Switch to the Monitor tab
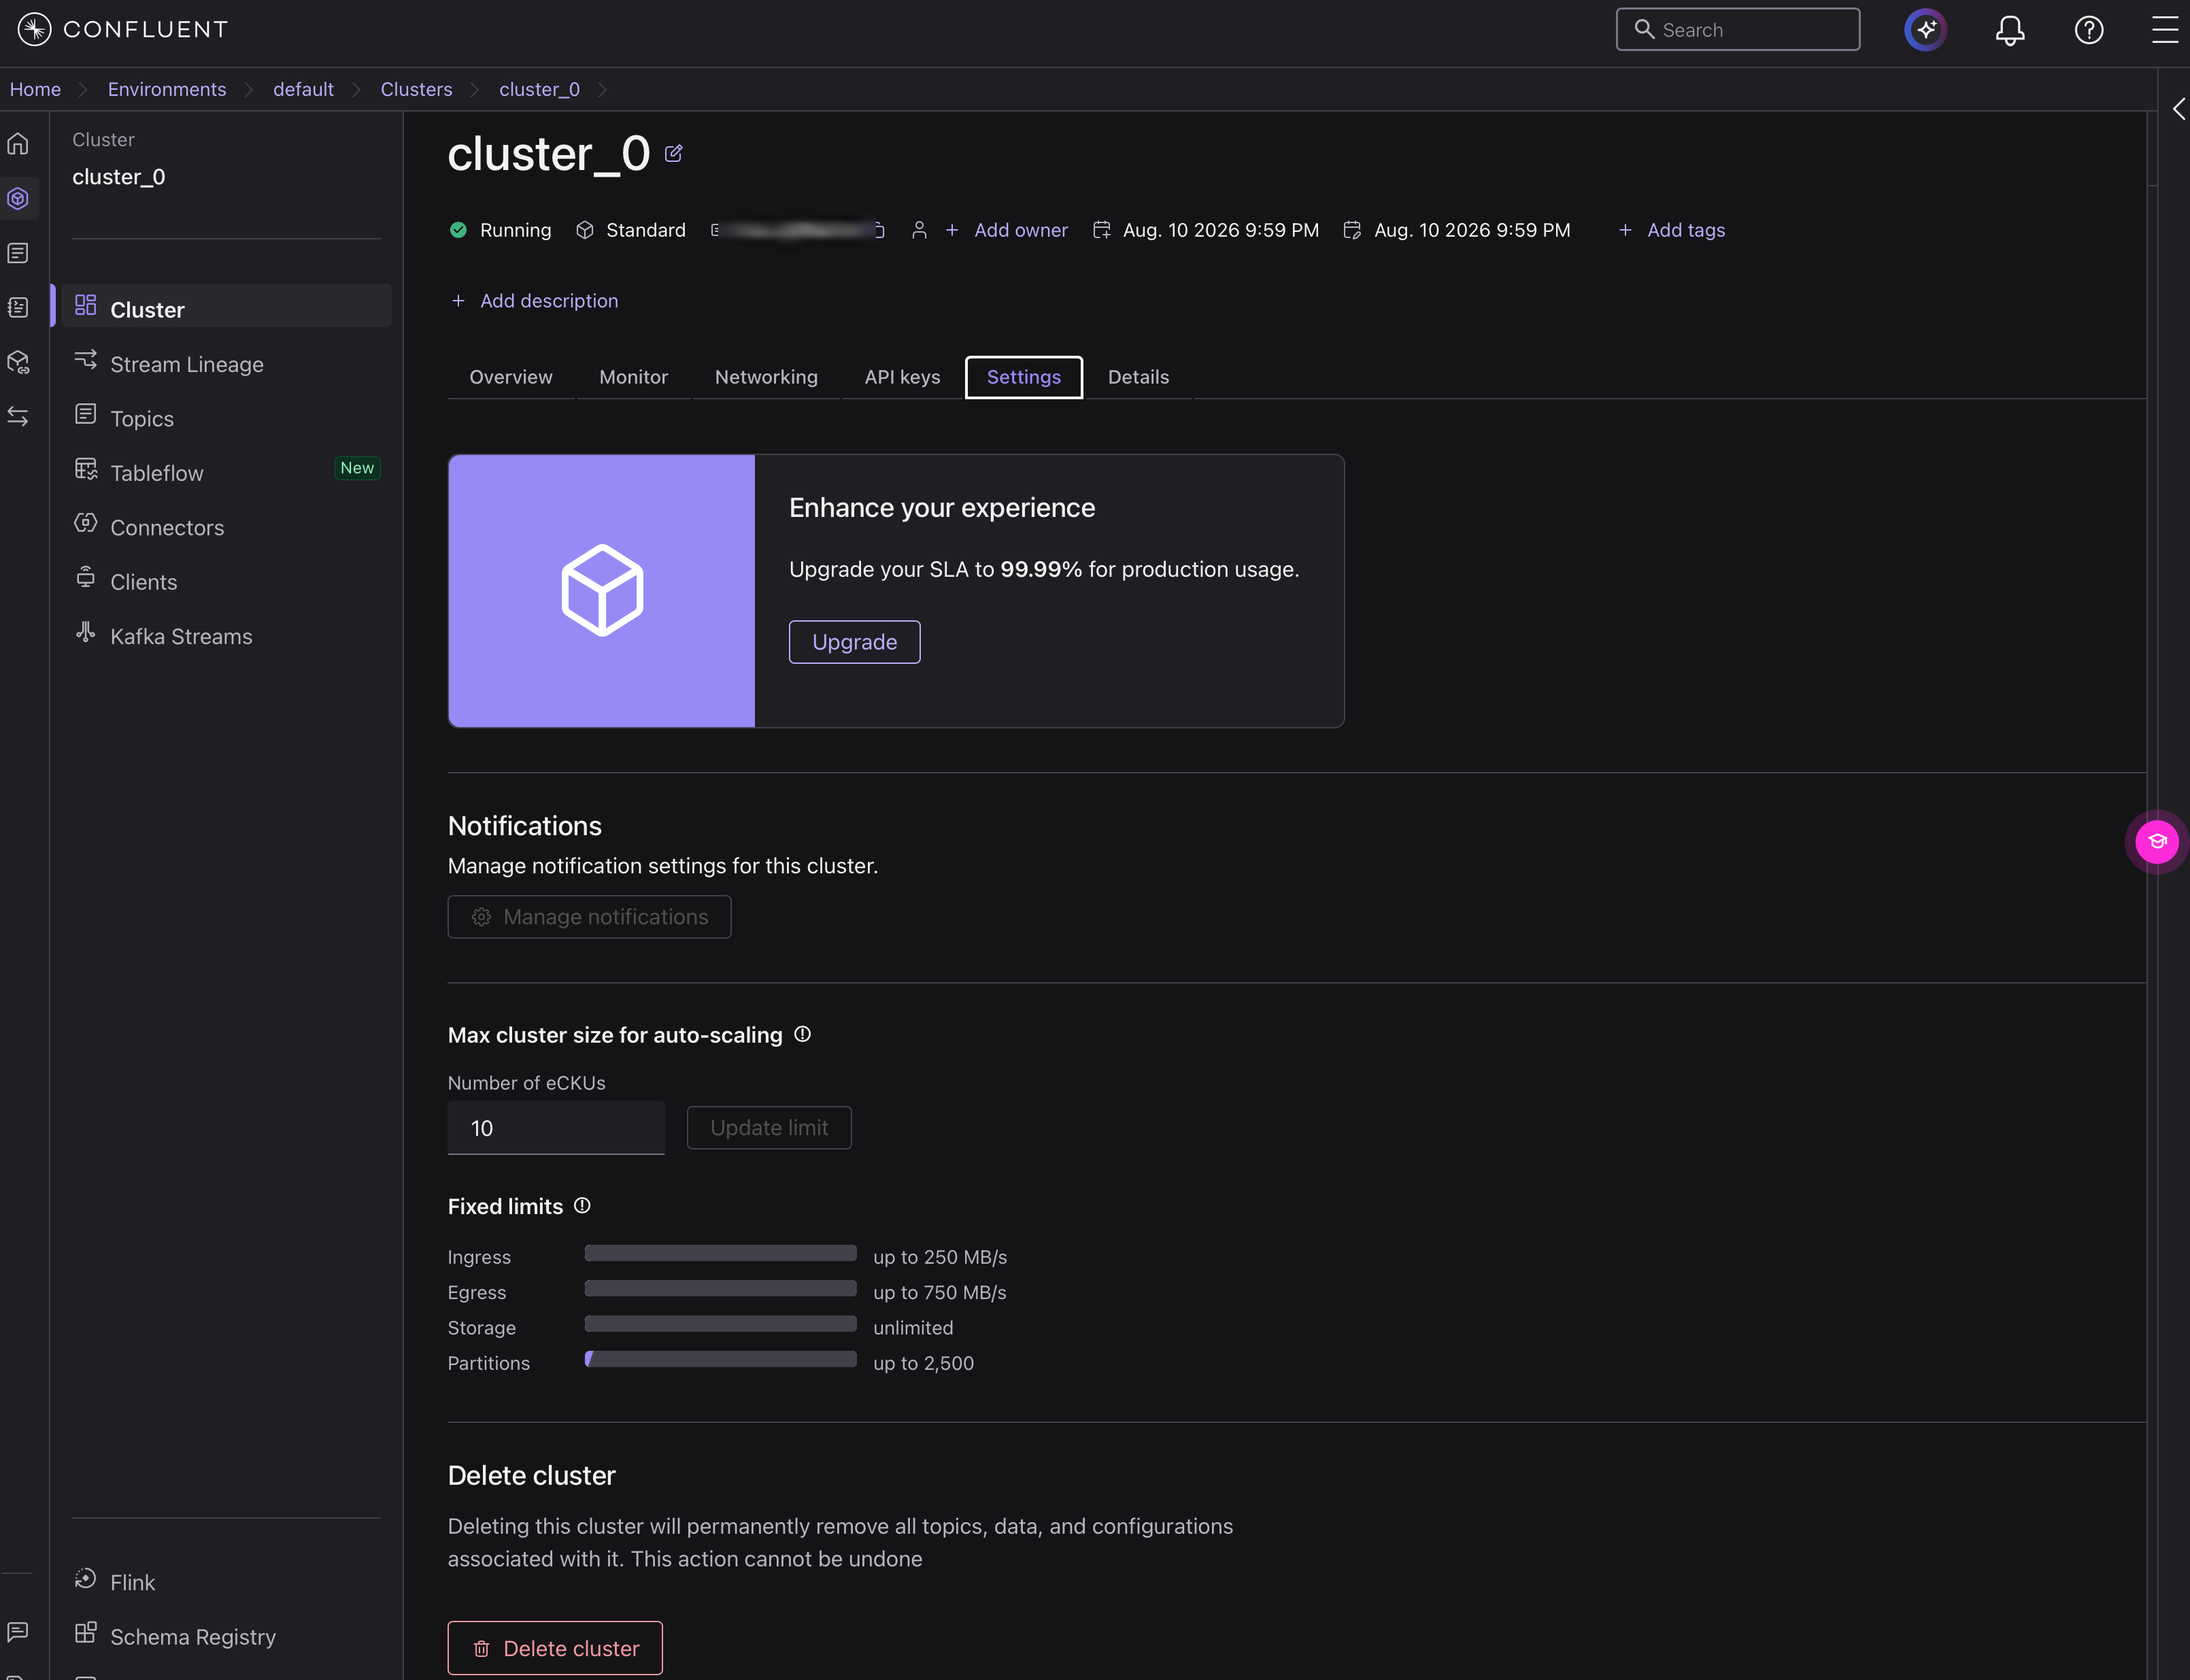The image size is (2190, 1680). [633, 377]
